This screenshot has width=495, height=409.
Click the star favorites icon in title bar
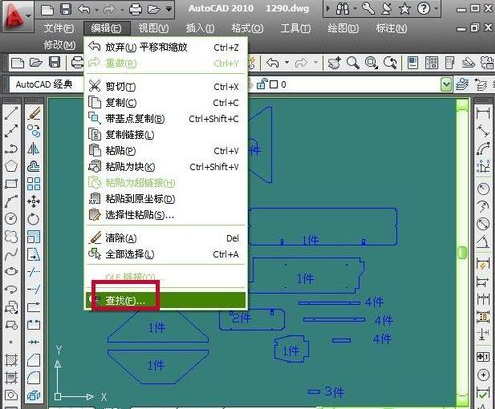(x=404, y=9)
